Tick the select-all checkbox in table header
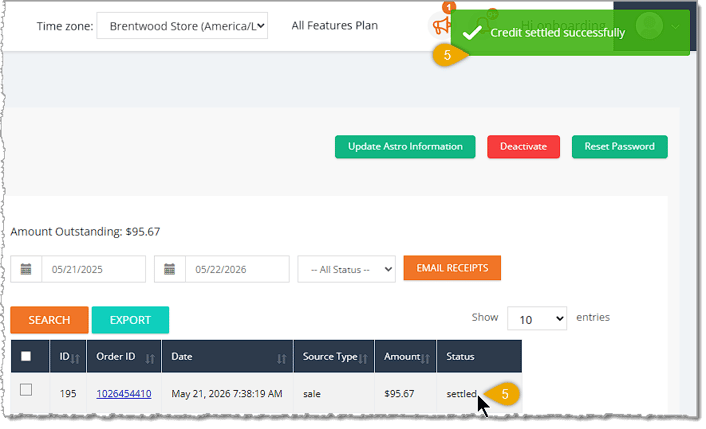The image size is (706, 429). pos(26,357)
